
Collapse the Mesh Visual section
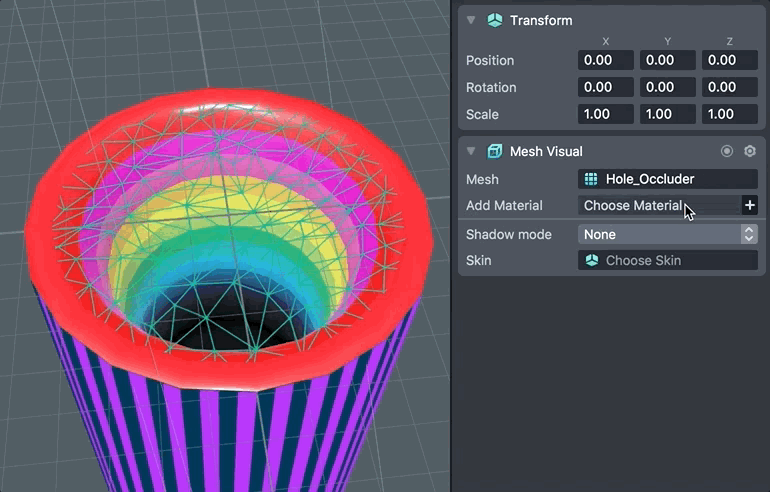(471, 151)
